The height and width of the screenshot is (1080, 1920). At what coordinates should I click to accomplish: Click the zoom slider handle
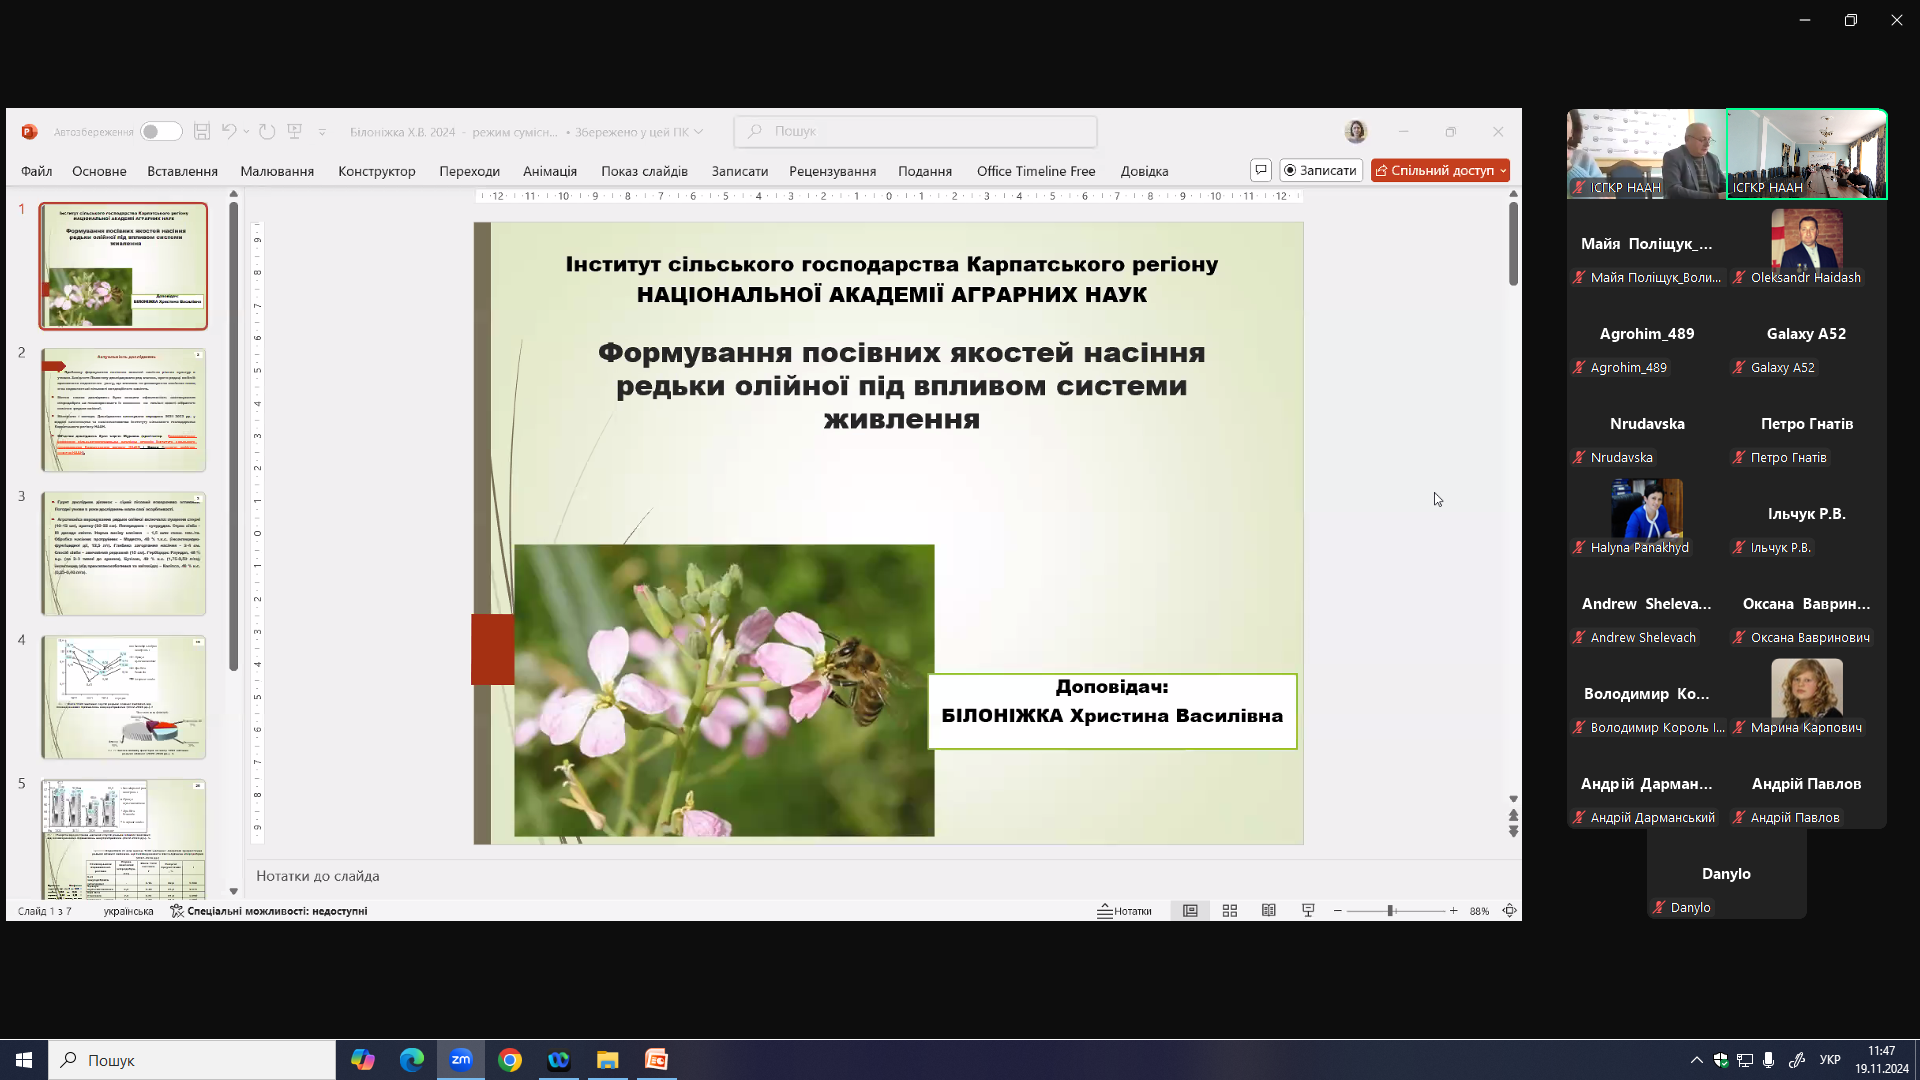(x=1390, y=911)
